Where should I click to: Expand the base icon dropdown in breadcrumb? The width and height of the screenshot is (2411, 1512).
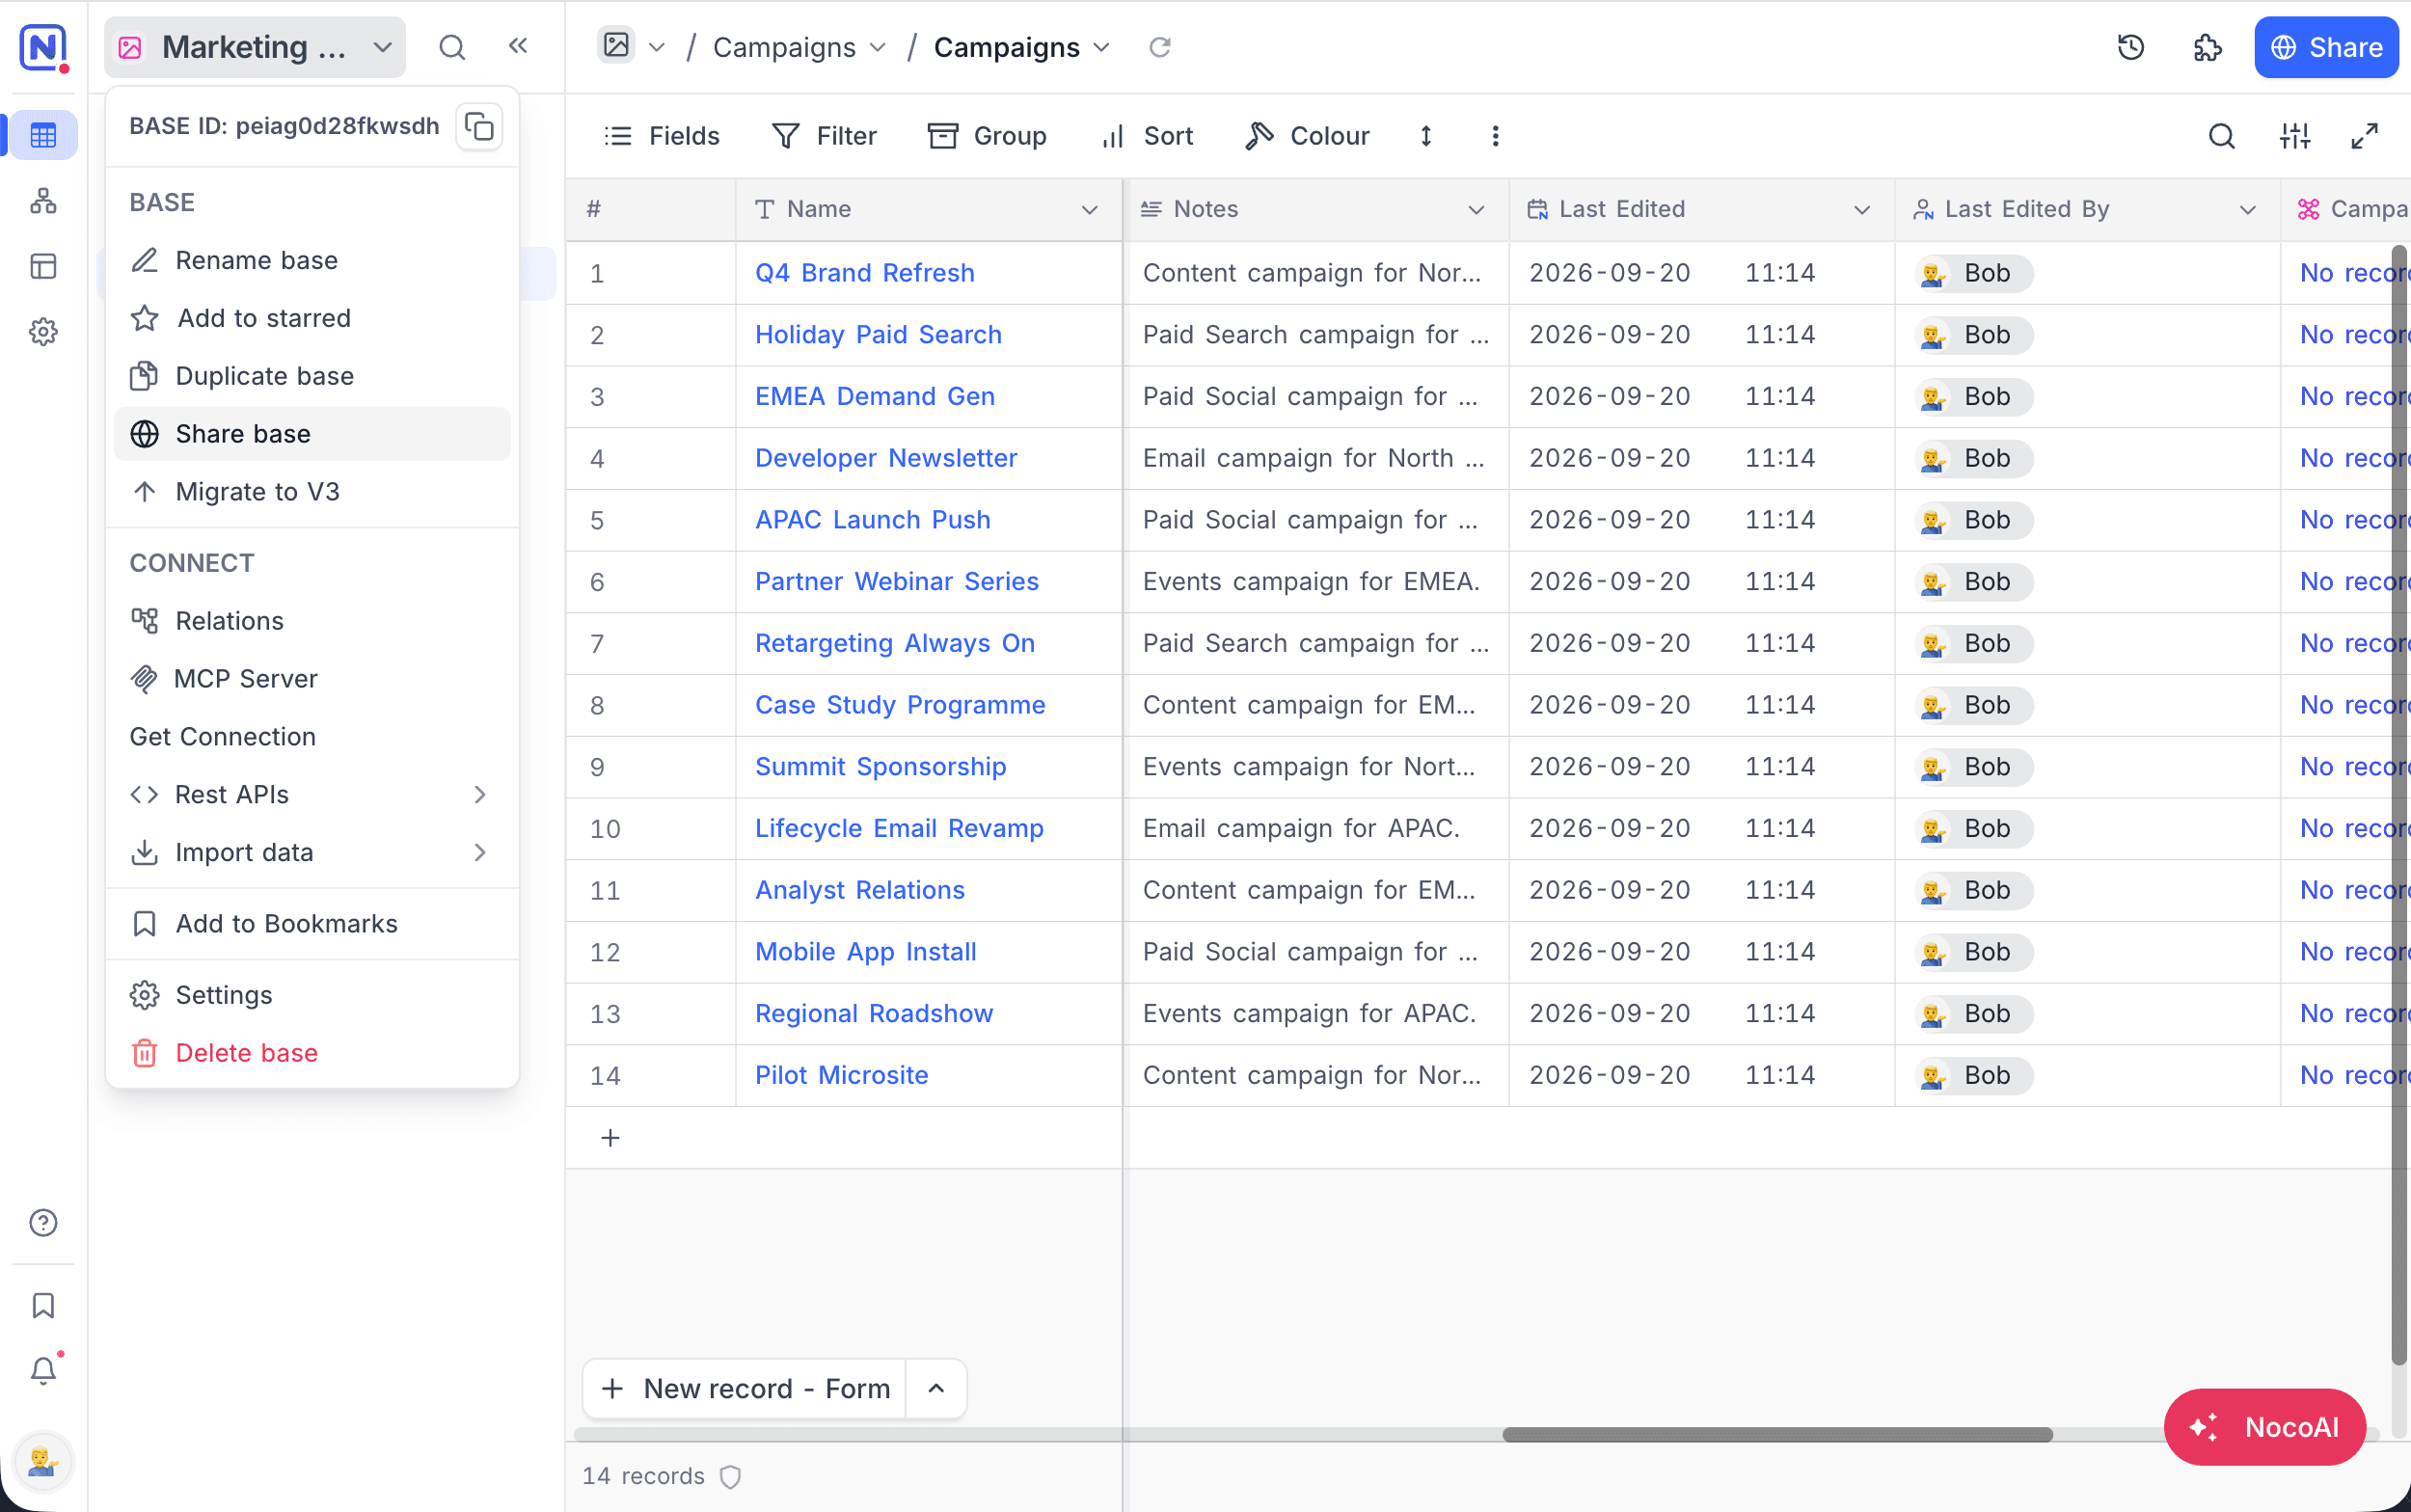pos(656,47)
